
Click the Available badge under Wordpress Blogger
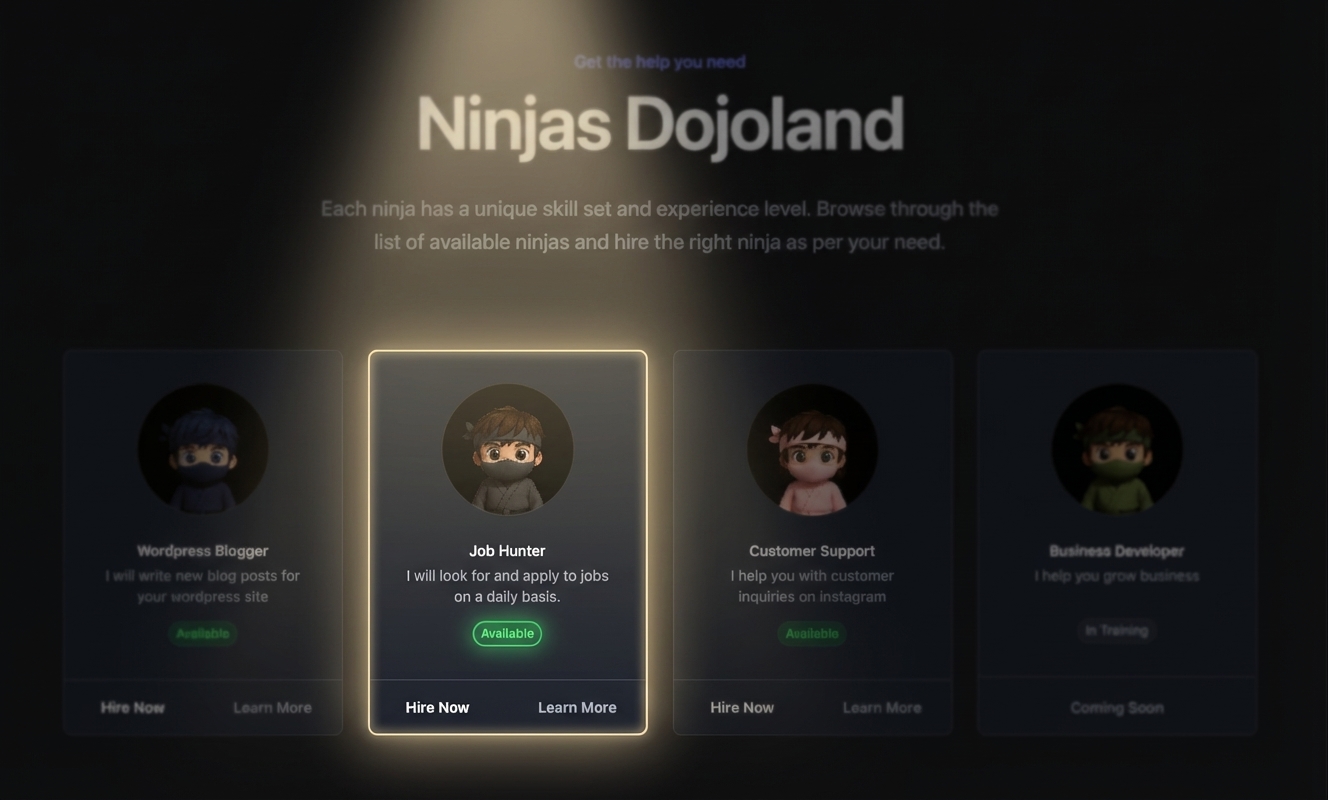[x=203, y=633]
